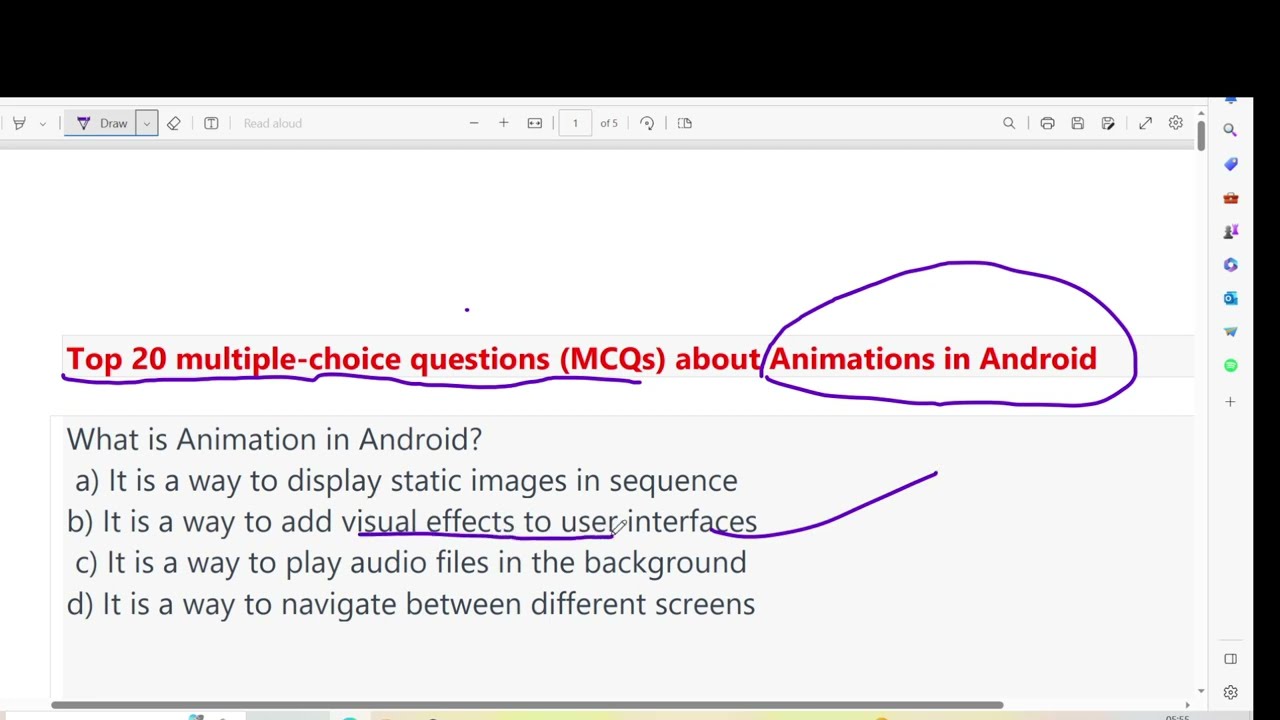Open the sidebar Shopping tag

tap(1231, 164)
